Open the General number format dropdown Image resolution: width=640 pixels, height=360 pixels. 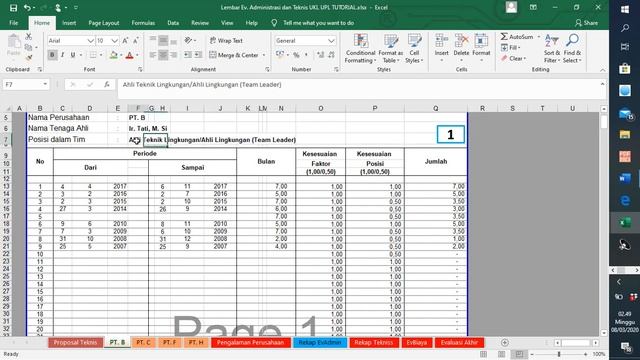pyautogui.click(x=331, y=41)
